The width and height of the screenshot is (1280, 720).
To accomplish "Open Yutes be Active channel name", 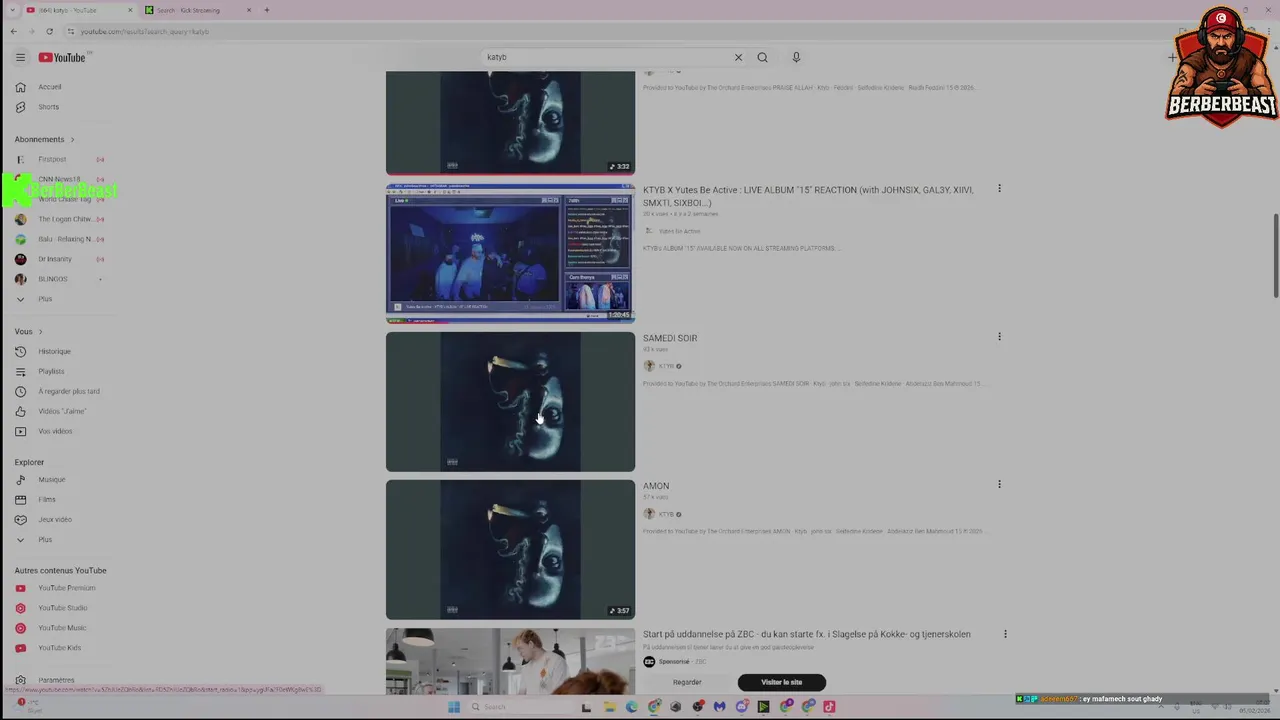I will [679, 231].
